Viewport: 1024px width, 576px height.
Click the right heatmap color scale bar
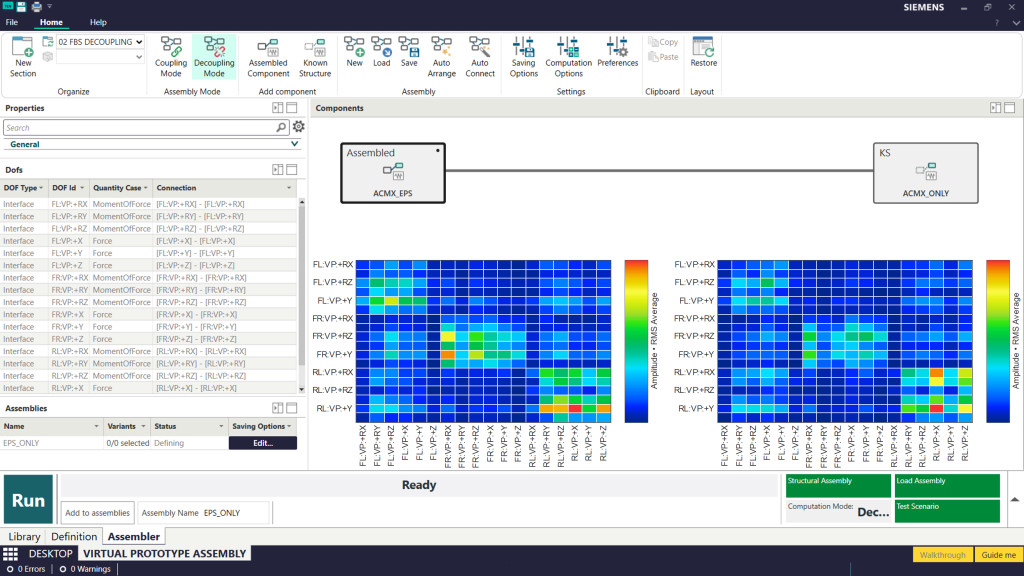998,341
